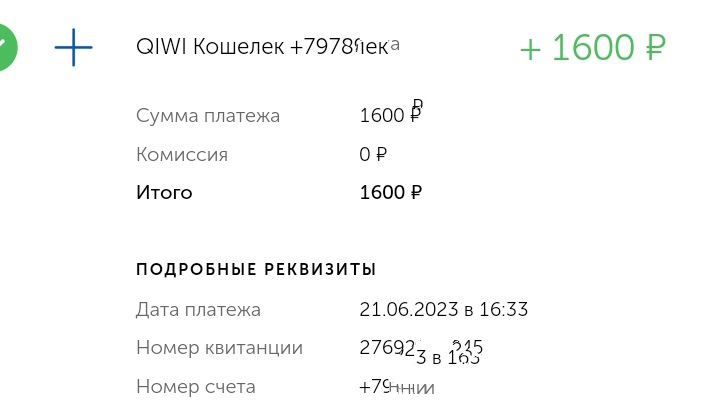Click the ruble sign beside the commission zero

tap(380, 155)
